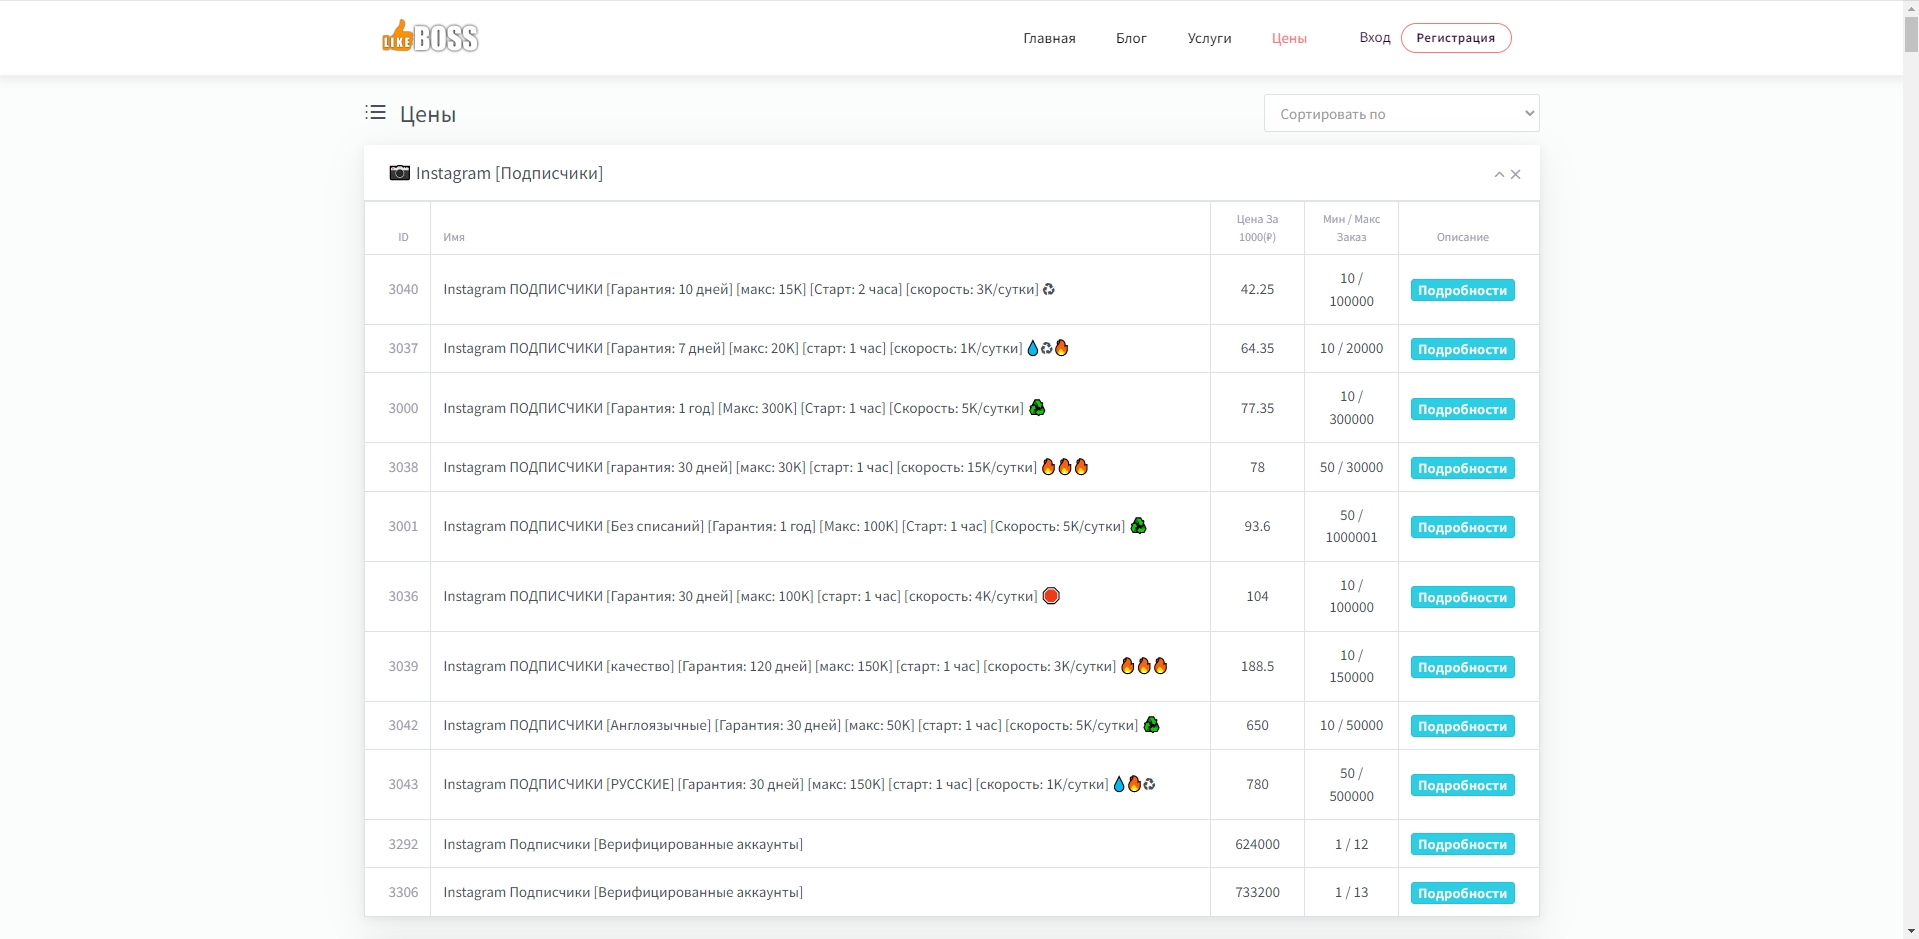Collapse the Instagram [Подписчики] panel with the chevron

click(1499, 175)
